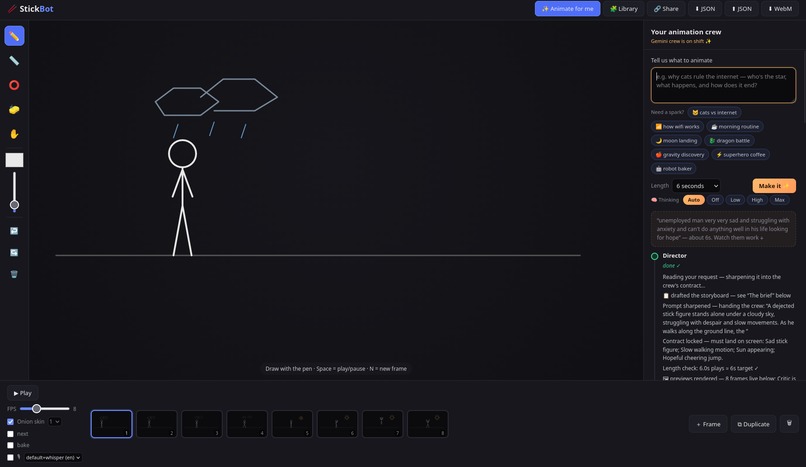Enable the 'bake' checkbox
Screen dimensions: 806x467
[10, 445]
